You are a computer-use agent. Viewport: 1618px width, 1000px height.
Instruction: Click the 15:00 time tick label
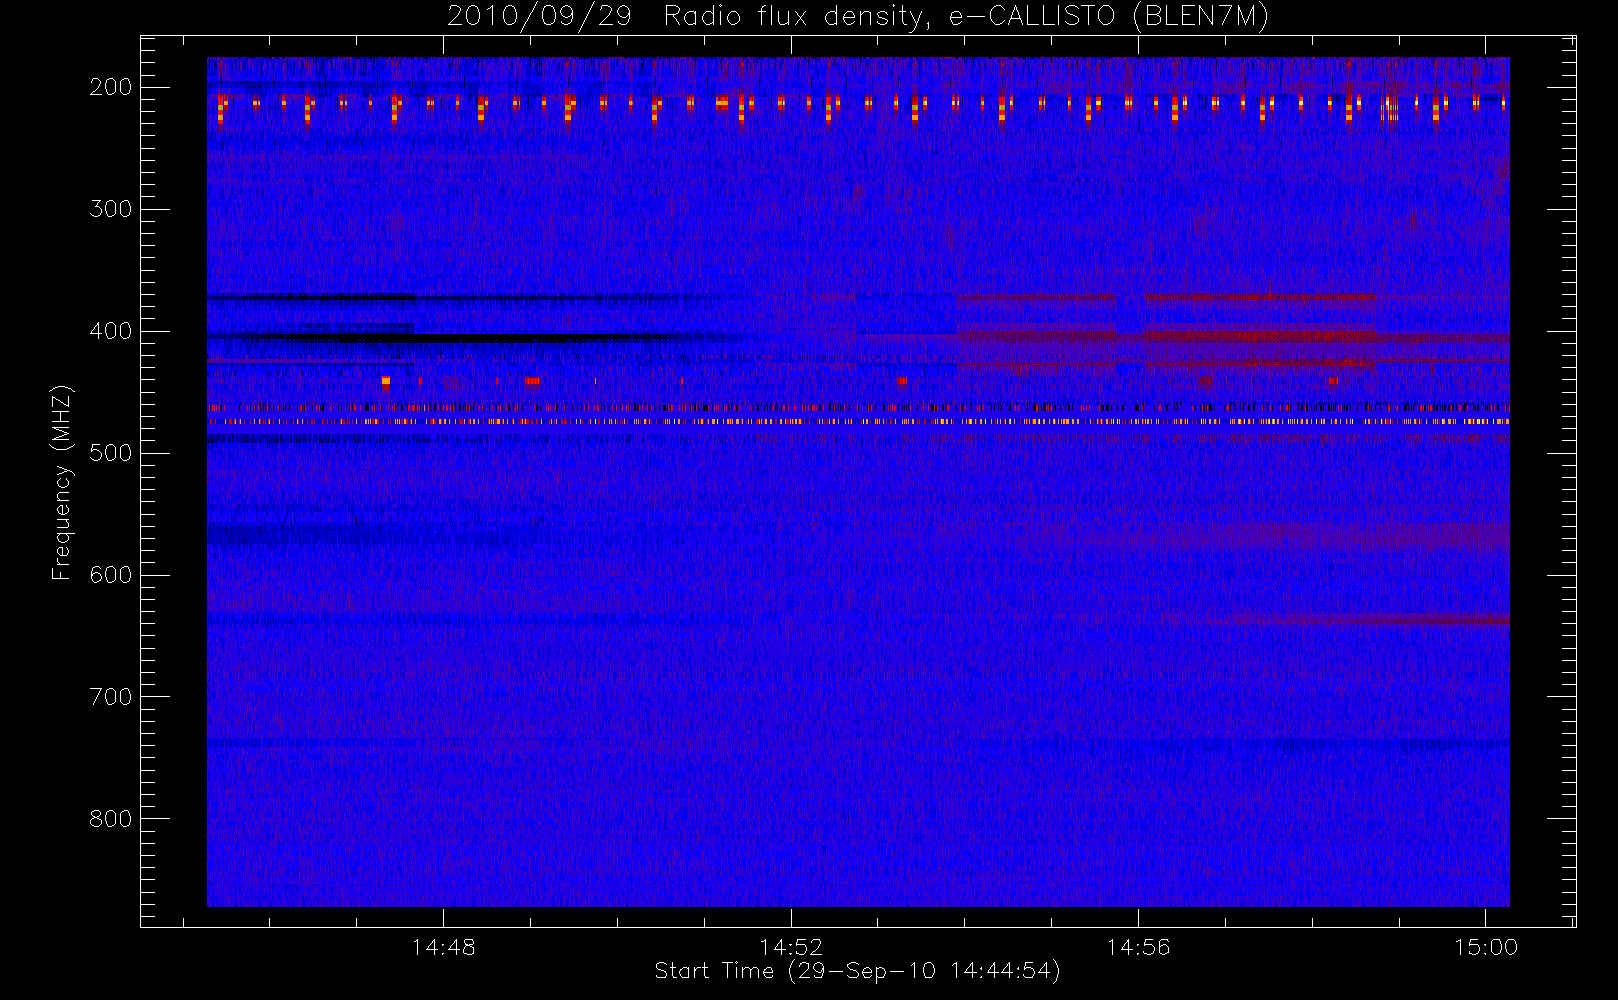click(1485, 947)
